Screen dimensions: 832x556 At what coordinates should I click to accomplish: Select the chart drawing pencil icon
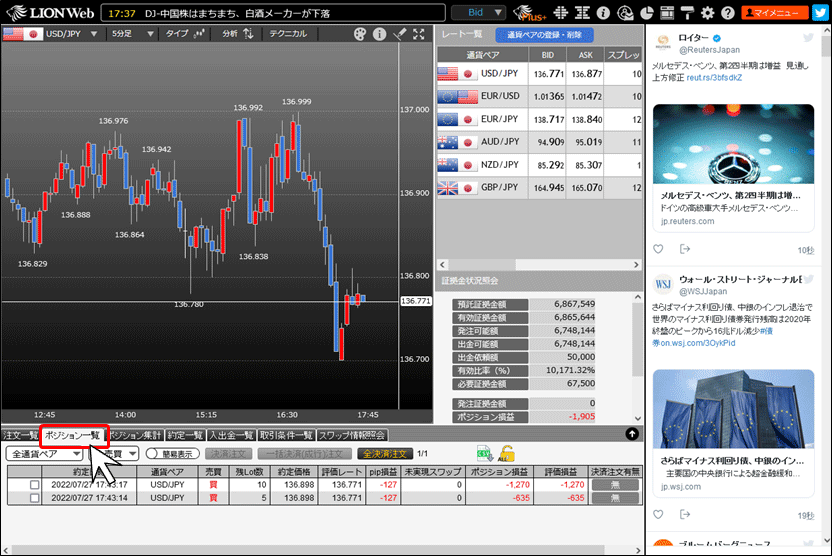(400, 34)
